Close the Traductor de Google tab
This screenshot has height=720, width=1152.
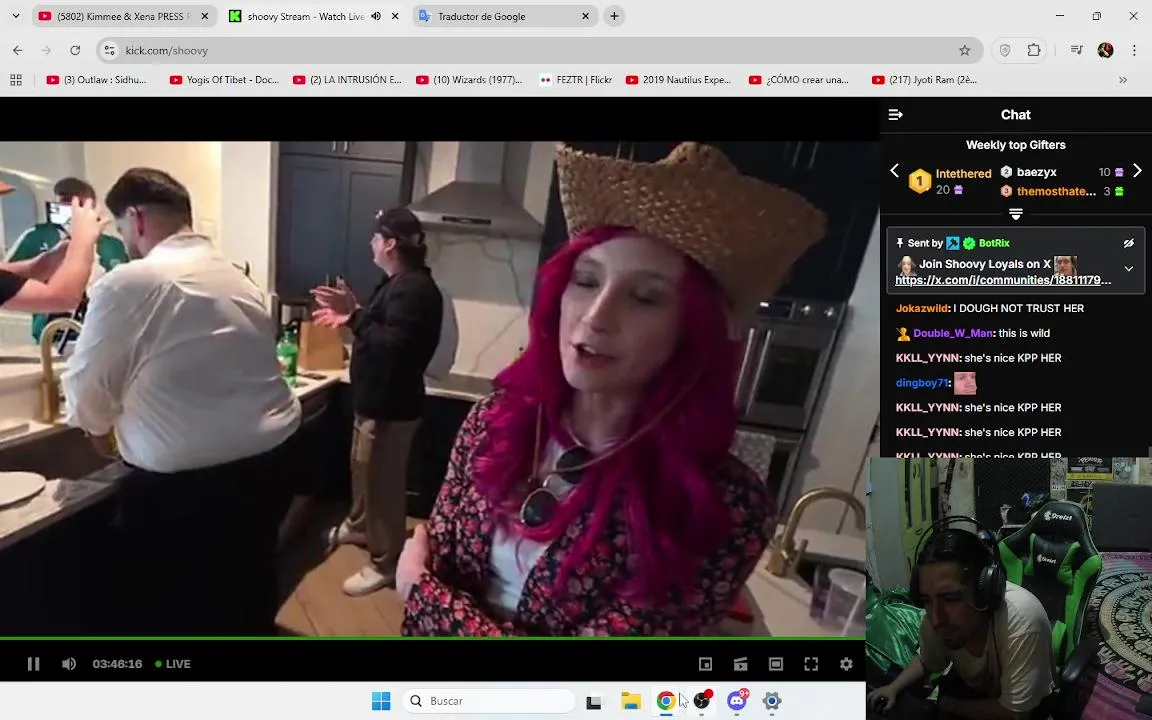(x=586, y=16)
